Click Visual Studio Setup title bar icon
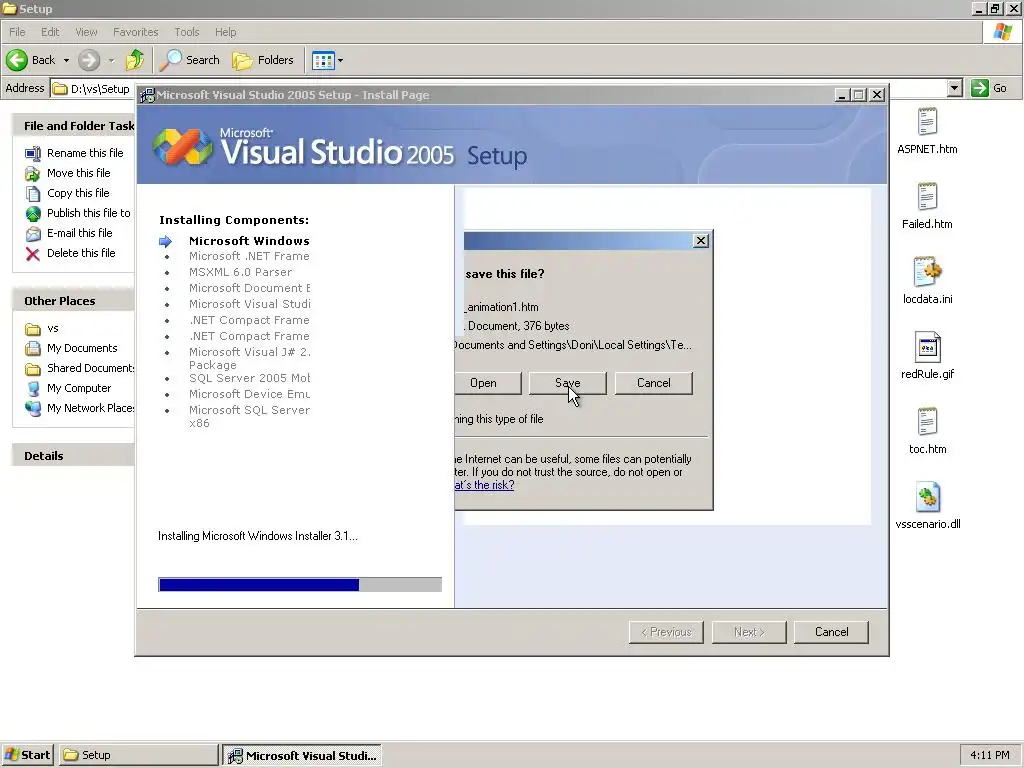The height and width of the screenshot is (768, 1024). click(x=148, y=95)
